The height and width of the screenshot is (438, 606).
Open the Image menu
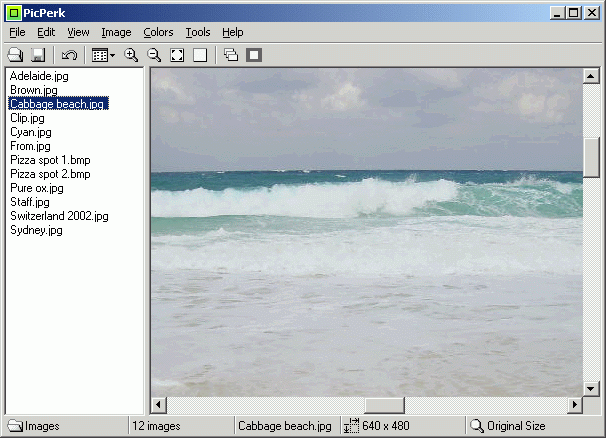(x=116, y=32)
